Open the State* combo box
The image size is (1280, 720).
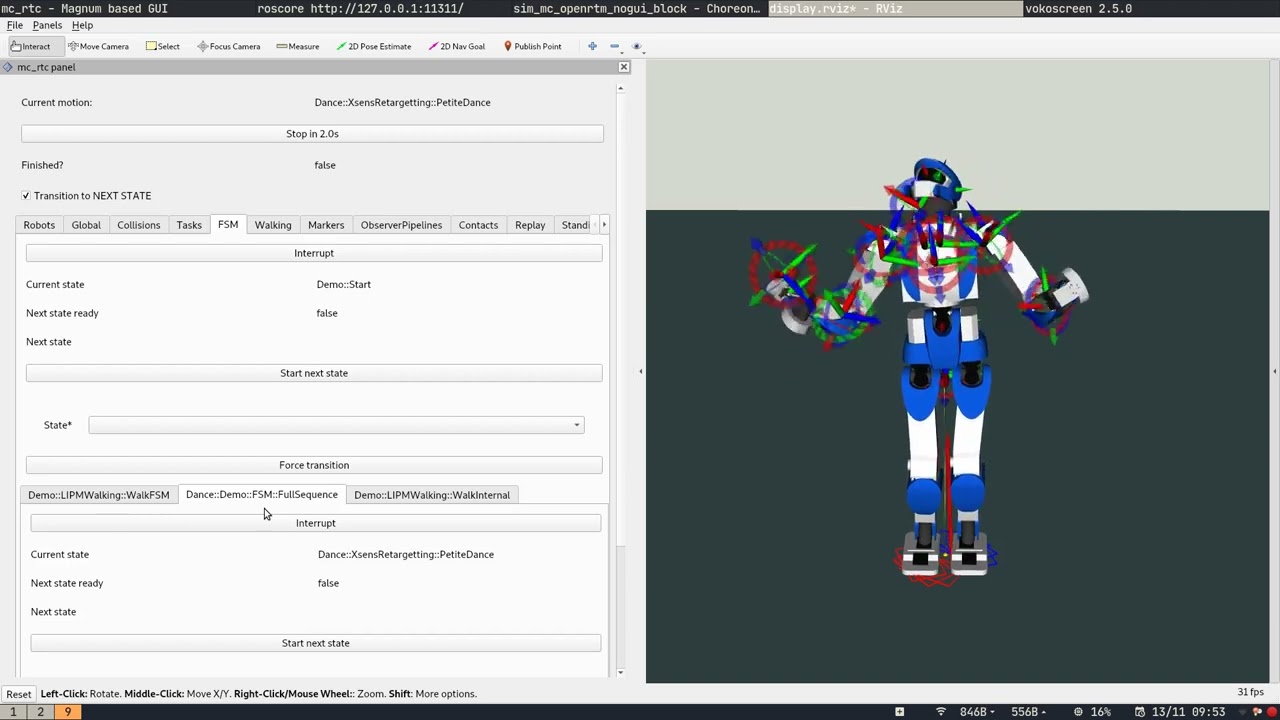pos(336,425)
